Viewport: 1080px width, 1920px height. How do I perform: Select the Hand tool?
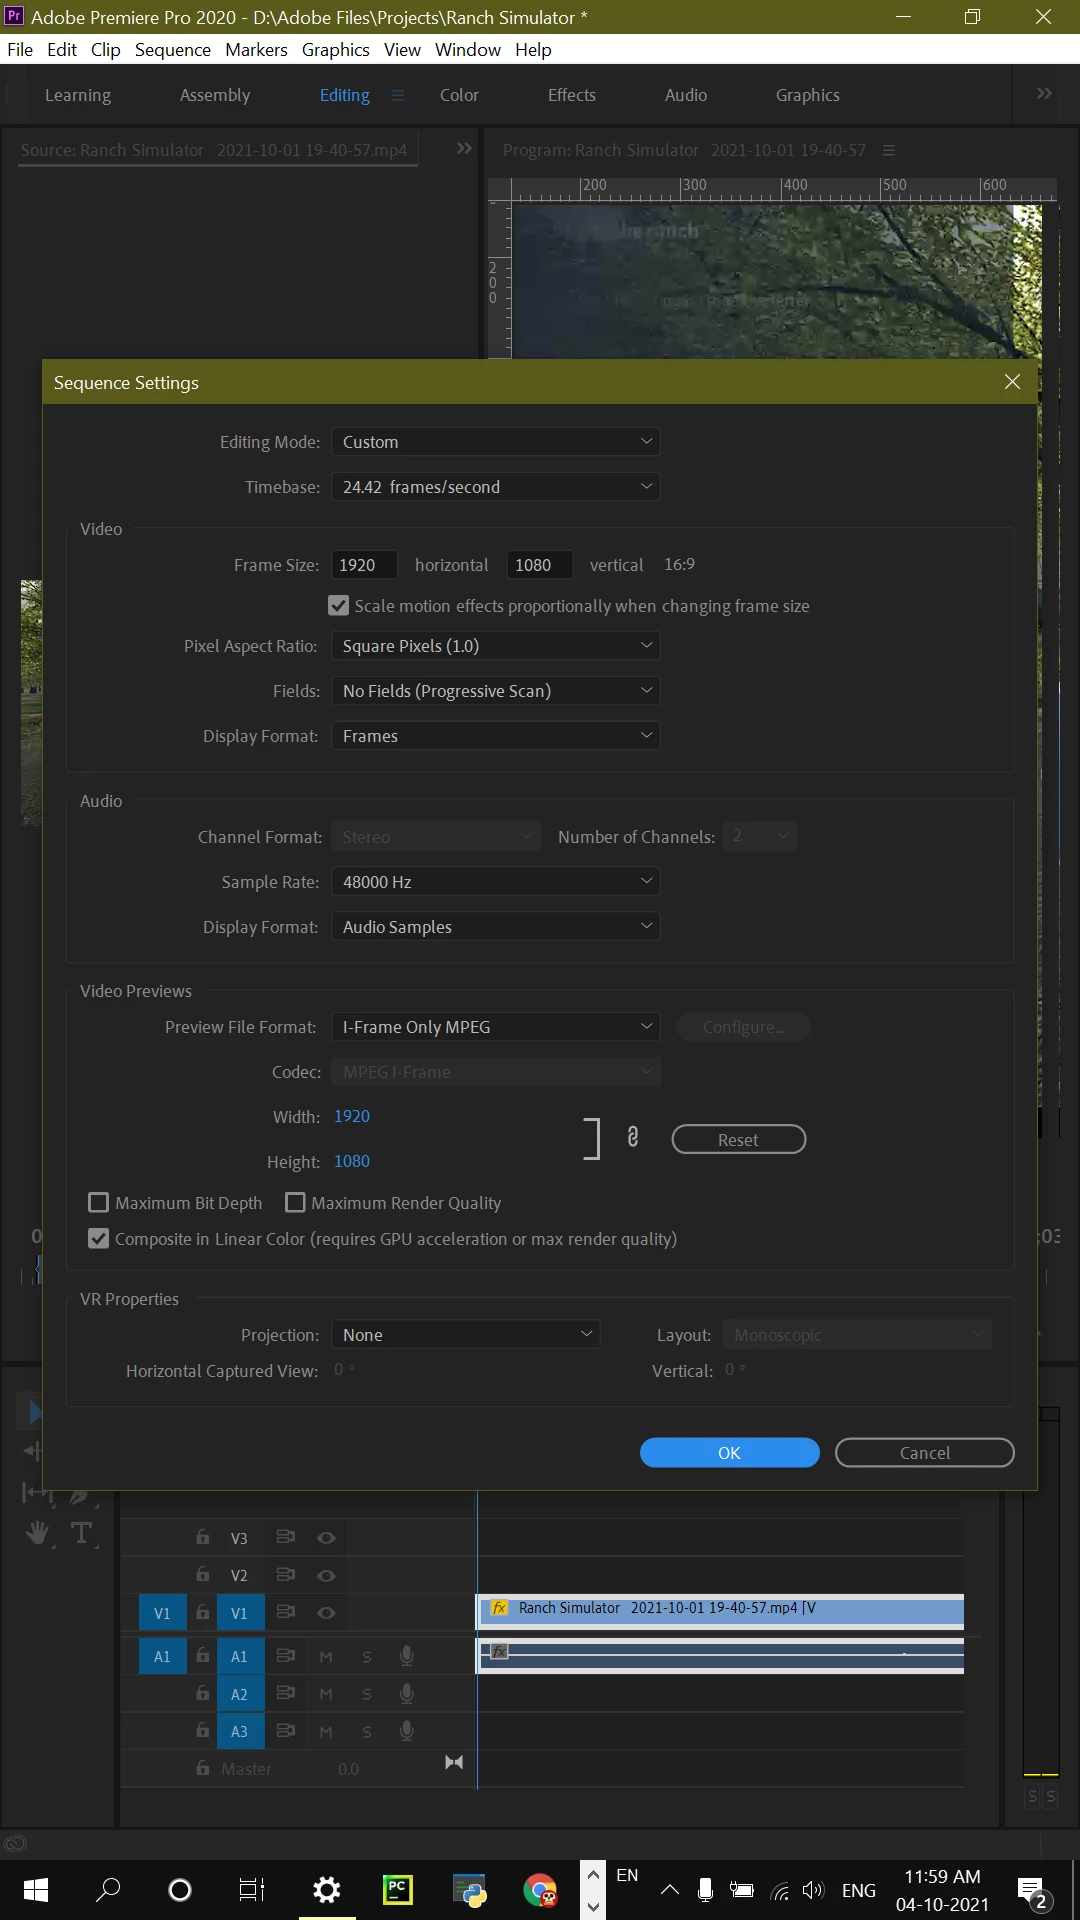(38, 1532)
